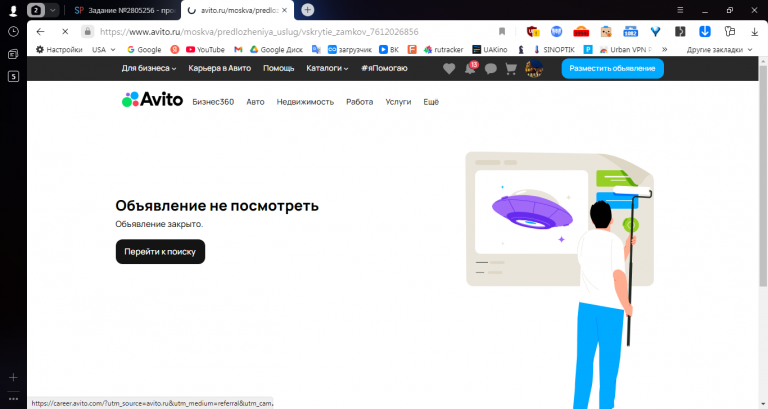
Task: Open YouTube bookmark
Action: (205, 49)
